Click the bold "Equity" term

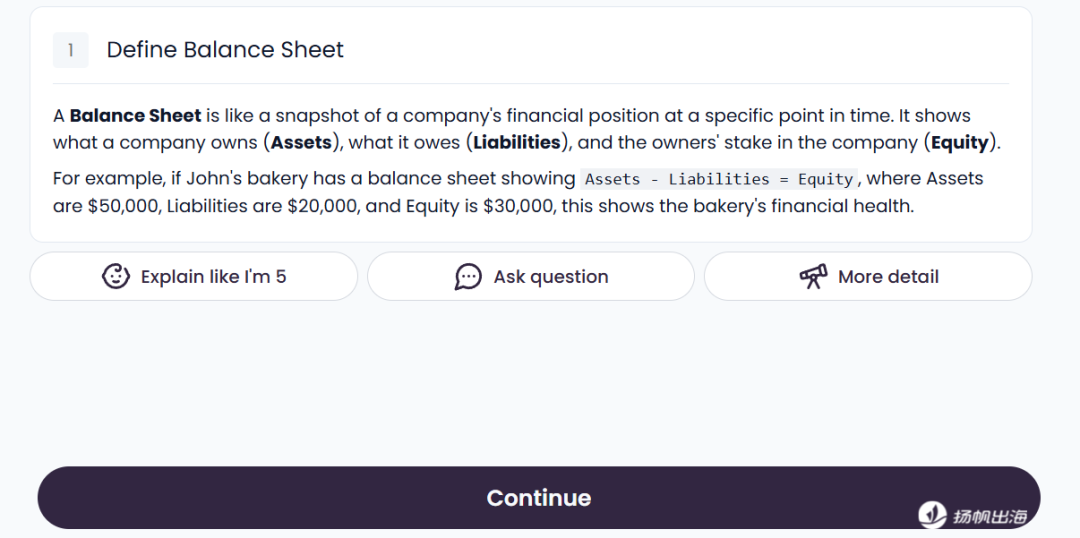(959, 142)
